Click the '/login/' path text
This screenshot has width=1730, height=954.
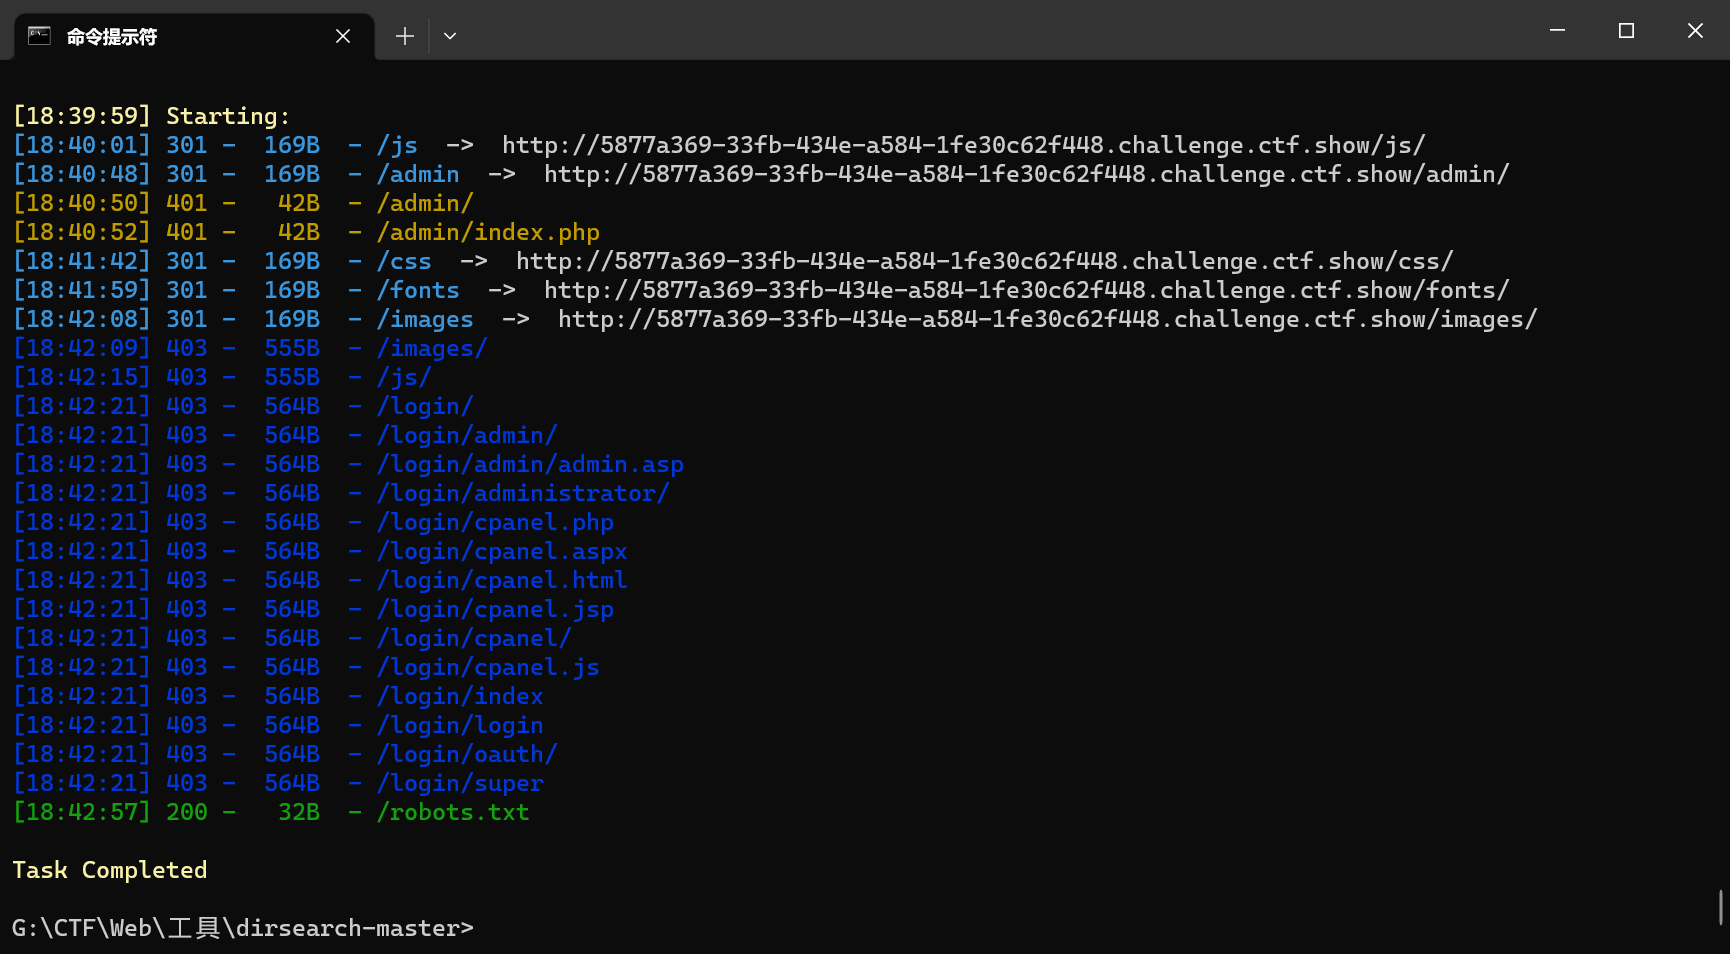425,406
